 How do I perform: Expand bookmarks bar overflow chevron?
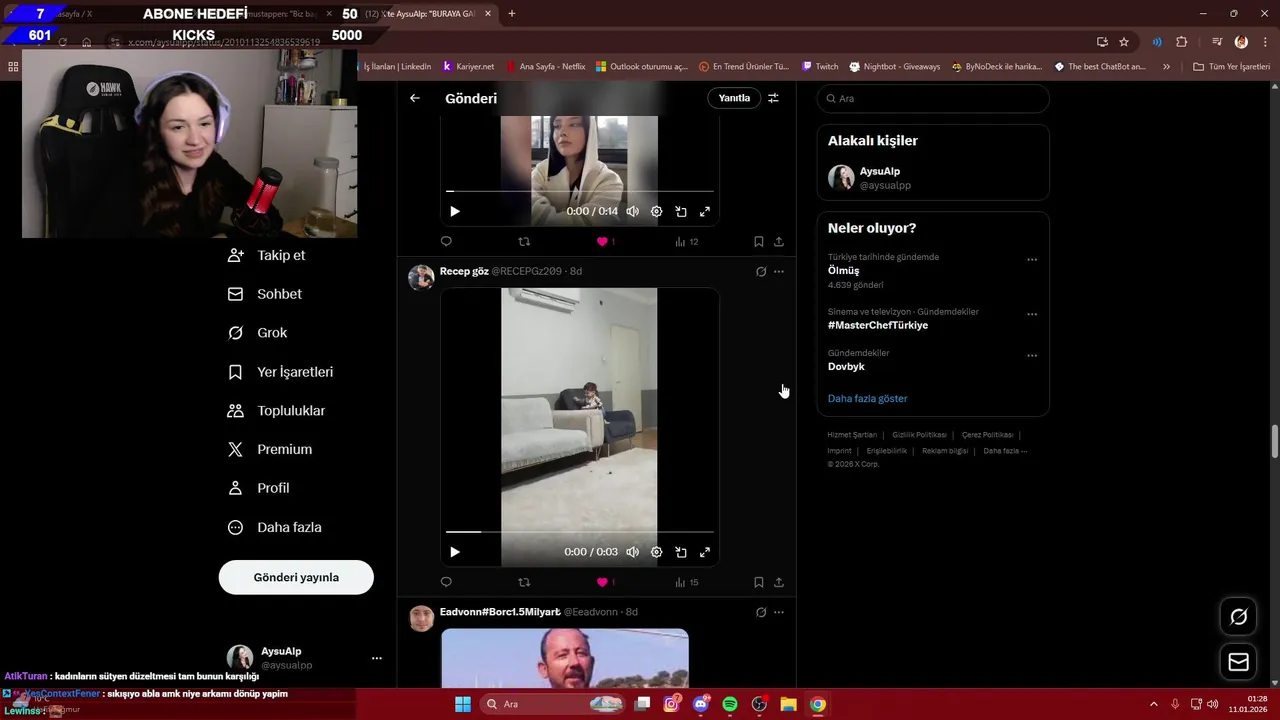point(1166,67)
